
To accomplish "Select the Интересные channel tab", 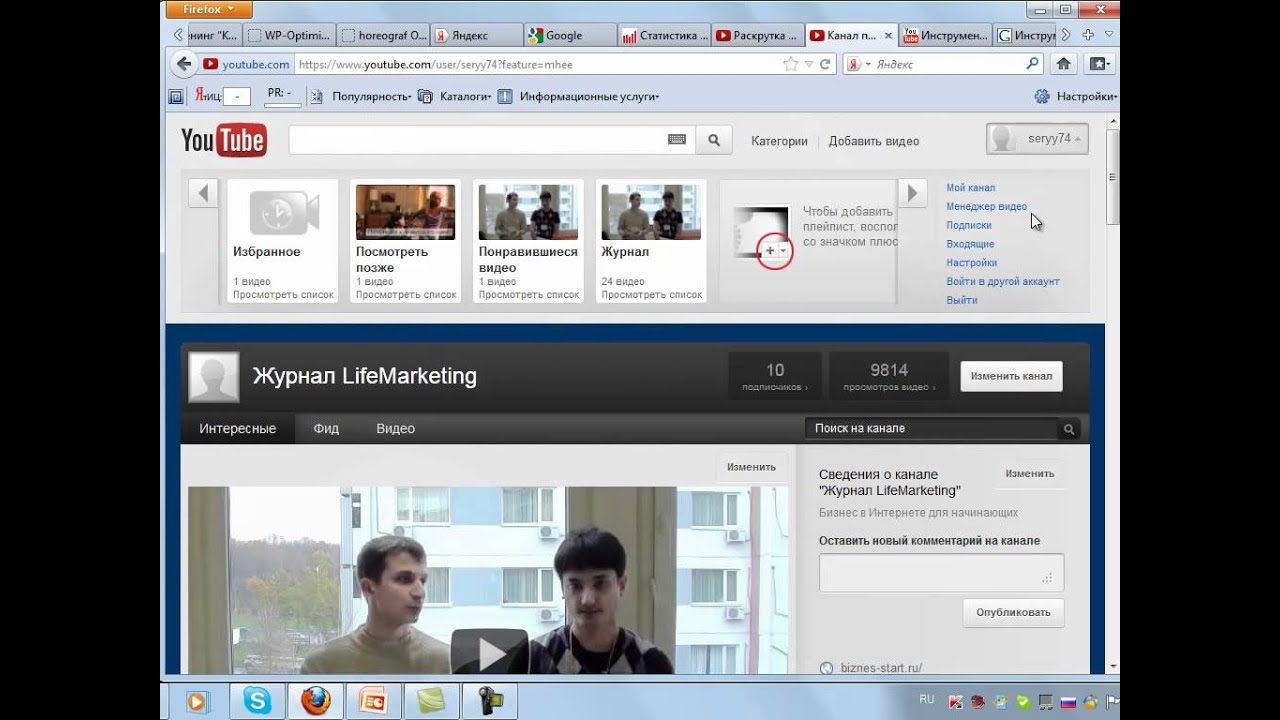I will [237, 428].
